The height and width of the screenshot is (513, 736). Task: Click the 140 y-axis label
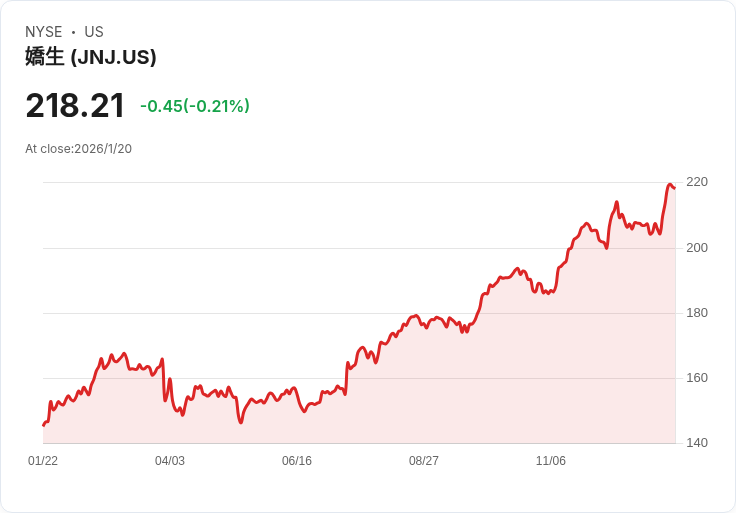tap(696, 443)
